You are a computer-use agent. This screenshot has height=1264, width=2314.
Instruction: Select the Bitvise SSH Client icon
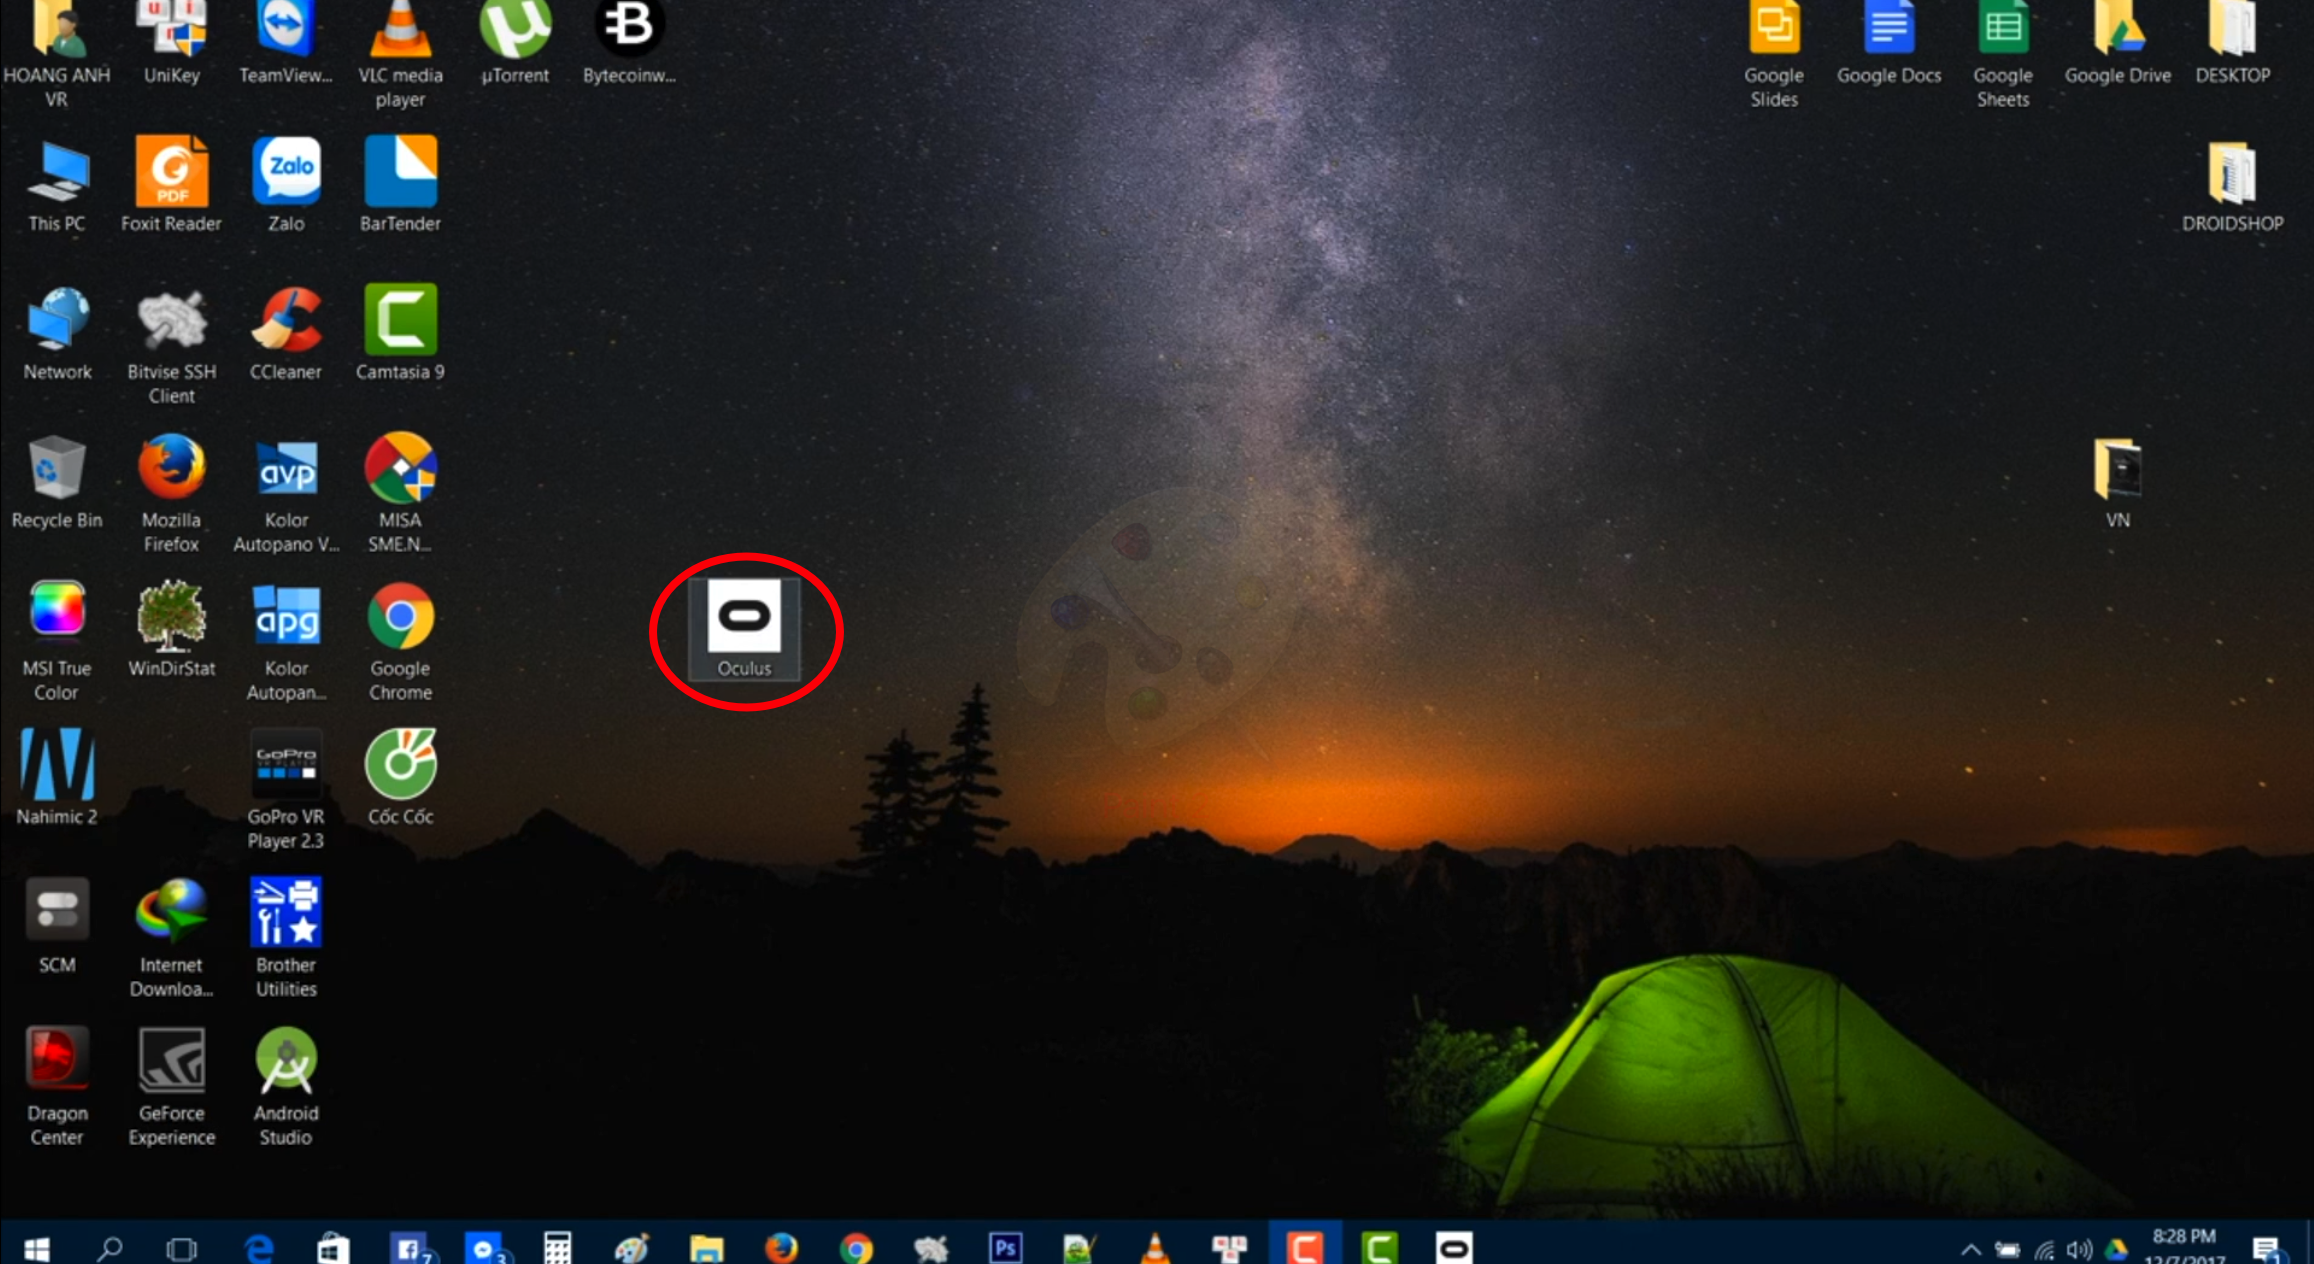tap(171, 346)
